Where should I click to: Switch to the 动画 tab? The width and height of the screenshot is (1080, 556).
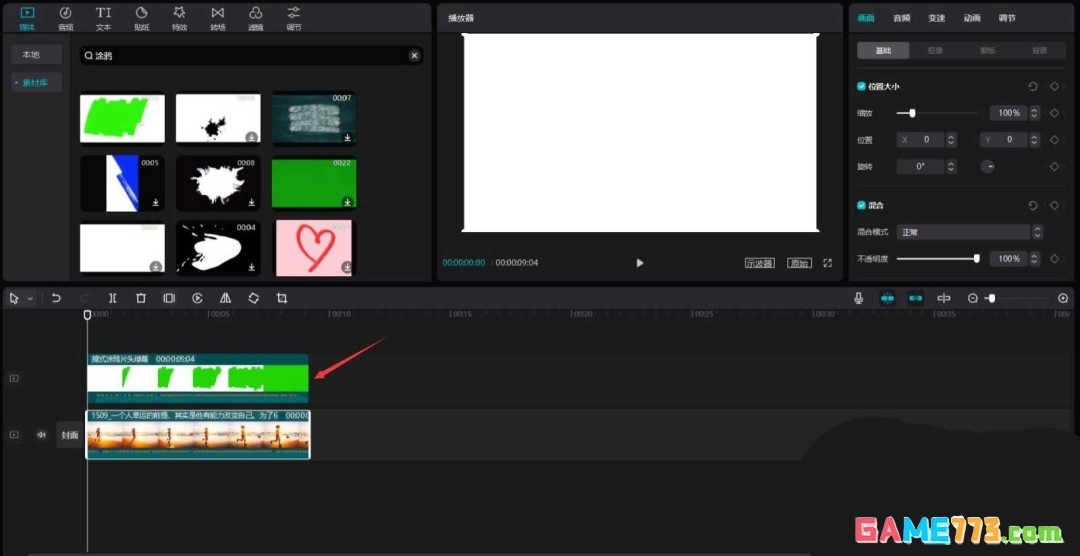[x=971, y=18]
